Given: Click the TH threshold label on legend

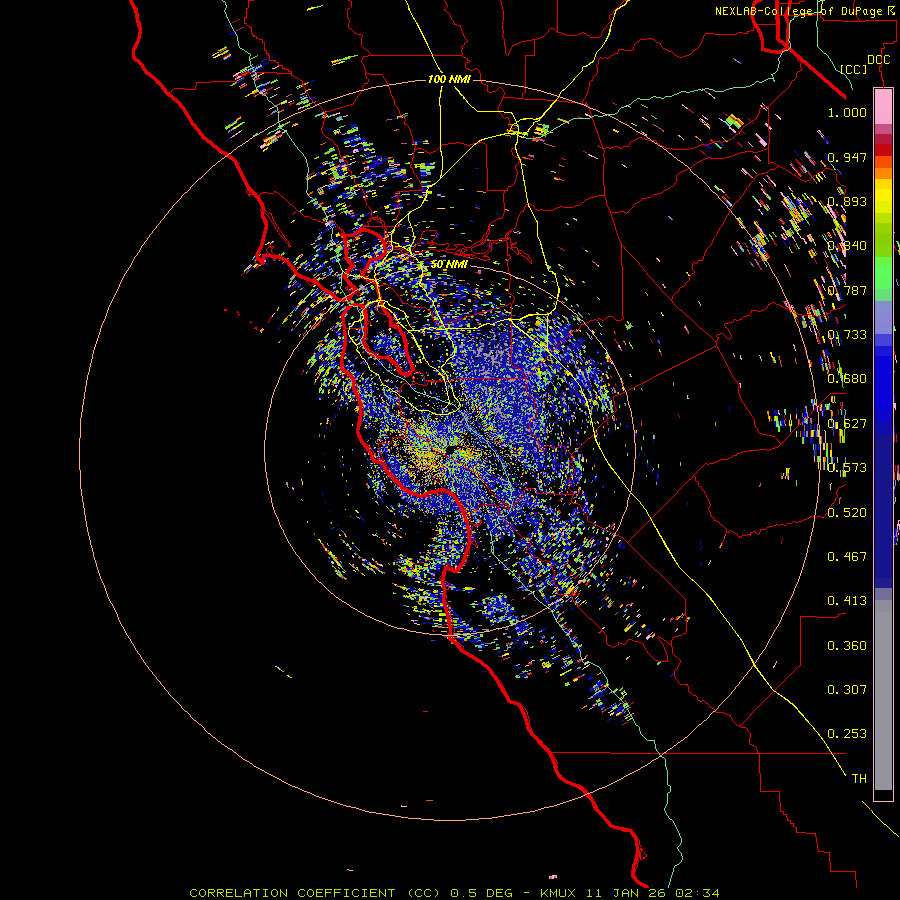Looking at the screenshot, I should (859, 779).
